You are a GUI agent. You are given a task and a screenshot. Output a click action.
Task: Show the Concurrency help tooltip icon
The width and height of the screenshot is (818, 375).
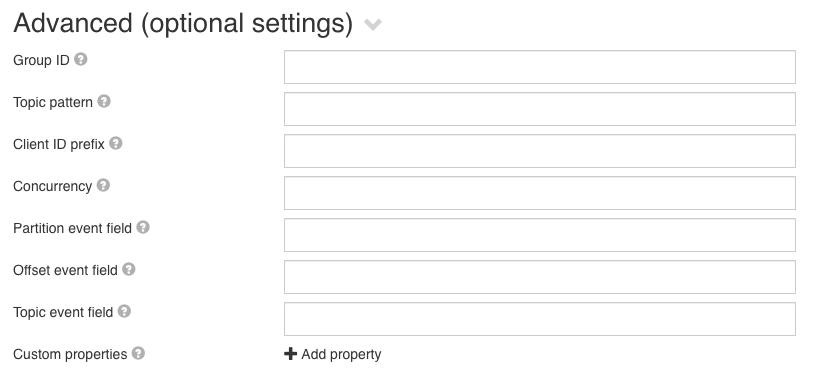pyautogui.click(x=103, y=185)
